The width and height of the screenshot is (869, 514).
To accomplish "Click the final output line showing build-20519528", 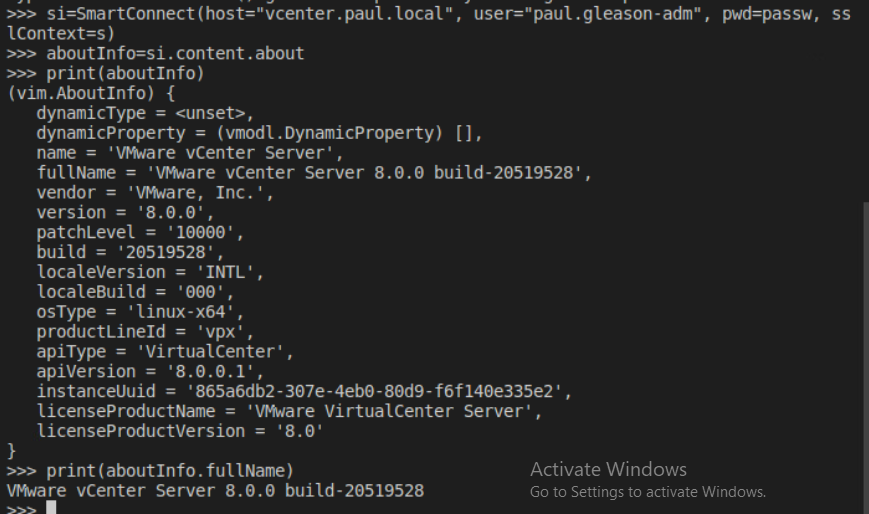I will click(x=215, y=490).
